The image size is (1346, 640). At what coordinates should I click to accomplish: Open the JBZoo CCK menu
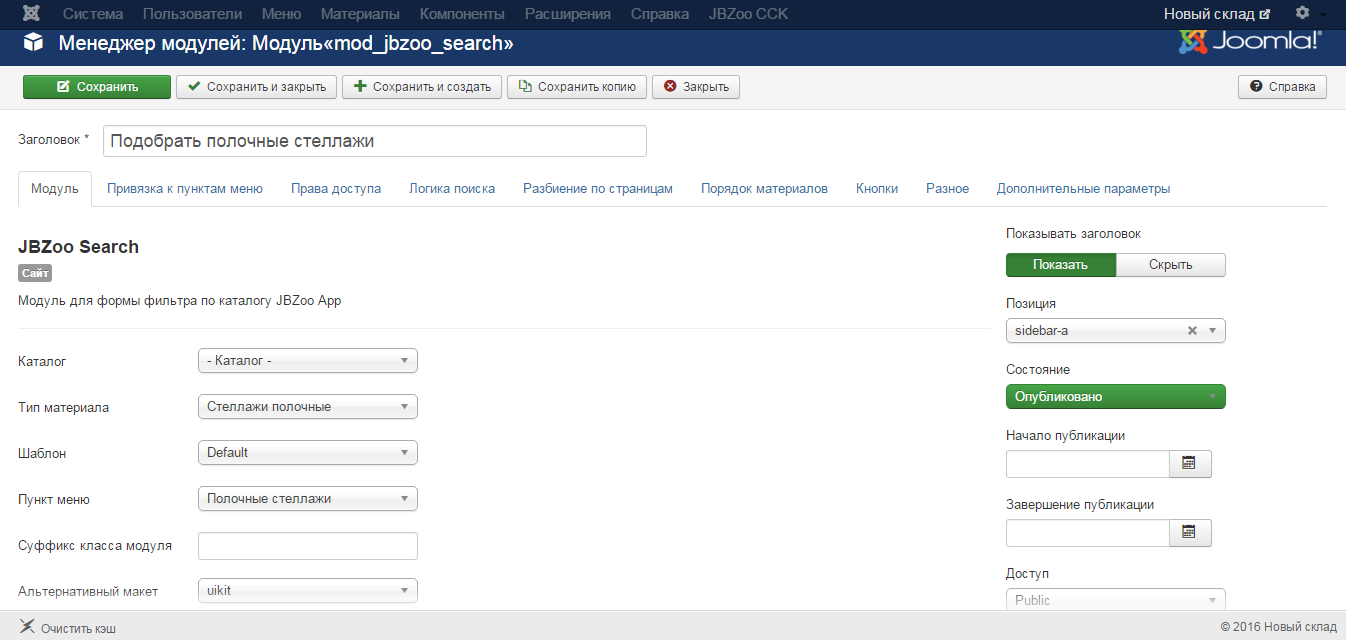(746, 14)
